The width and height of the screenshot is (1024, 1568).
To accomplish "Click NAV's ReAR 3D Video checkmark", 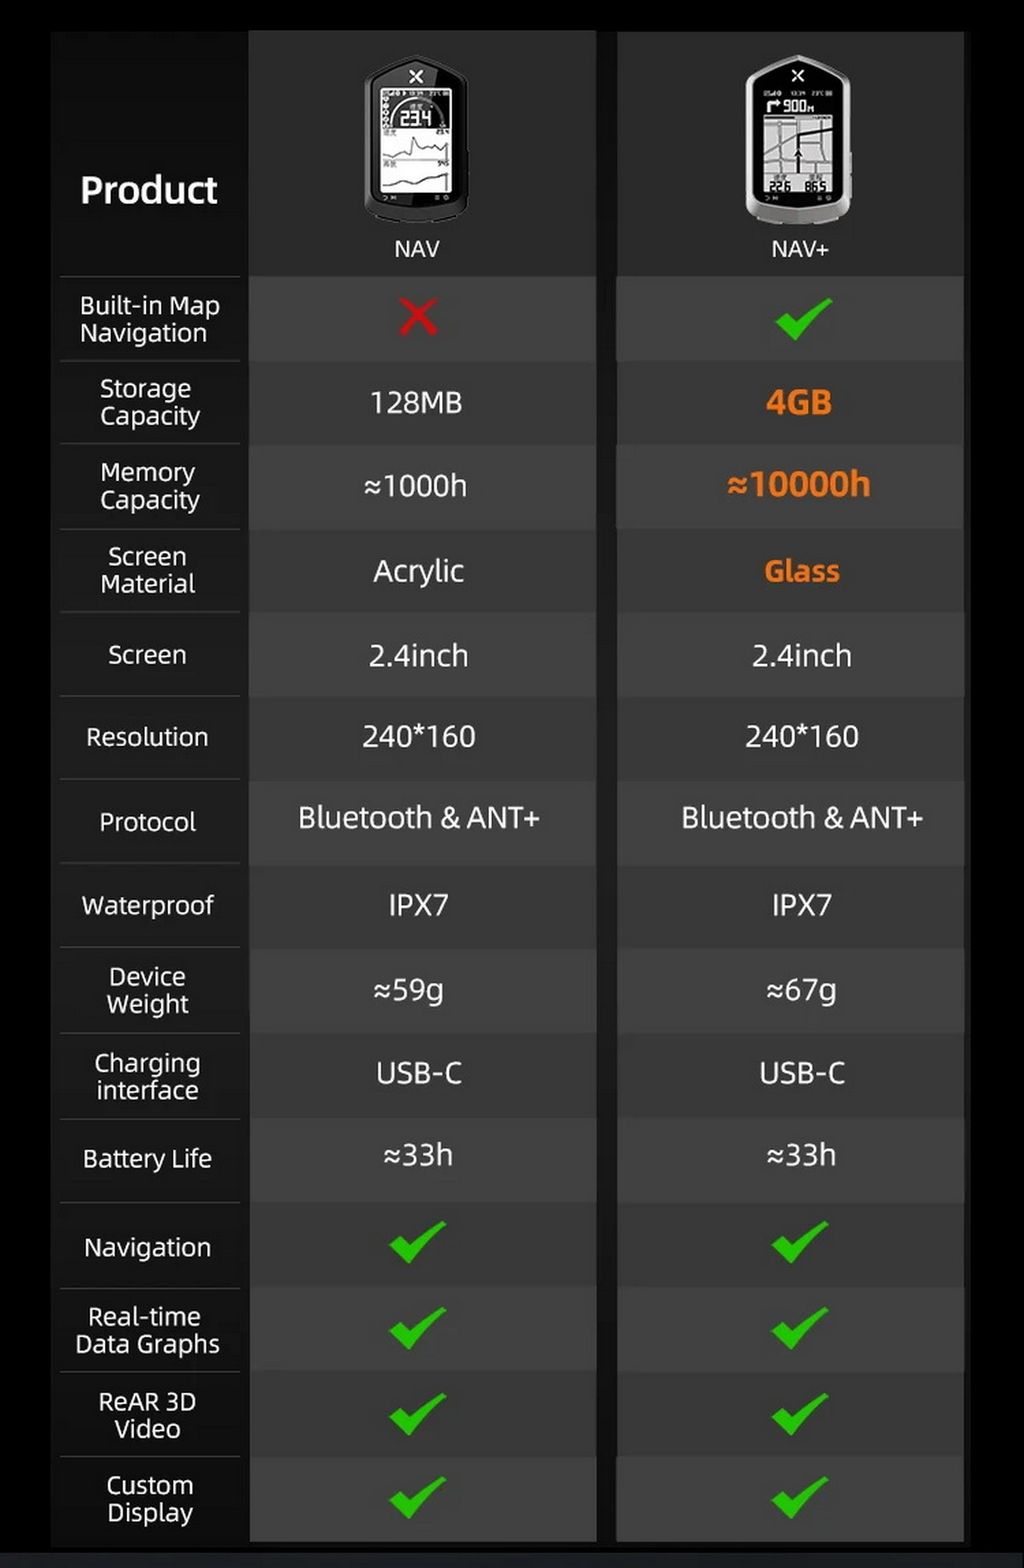I will [417, 1414].
